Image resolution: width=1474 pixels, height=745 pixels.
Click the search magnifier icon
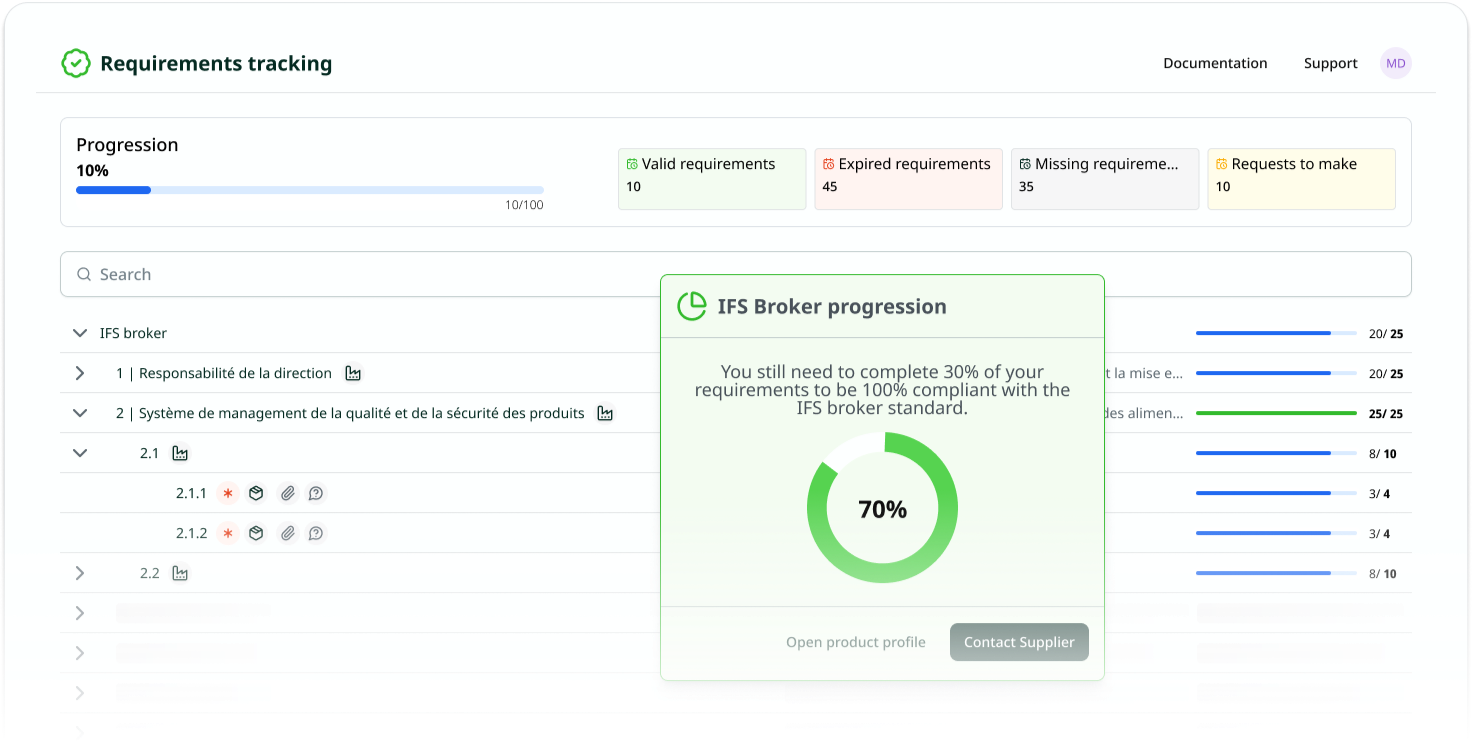click(84, 274)
